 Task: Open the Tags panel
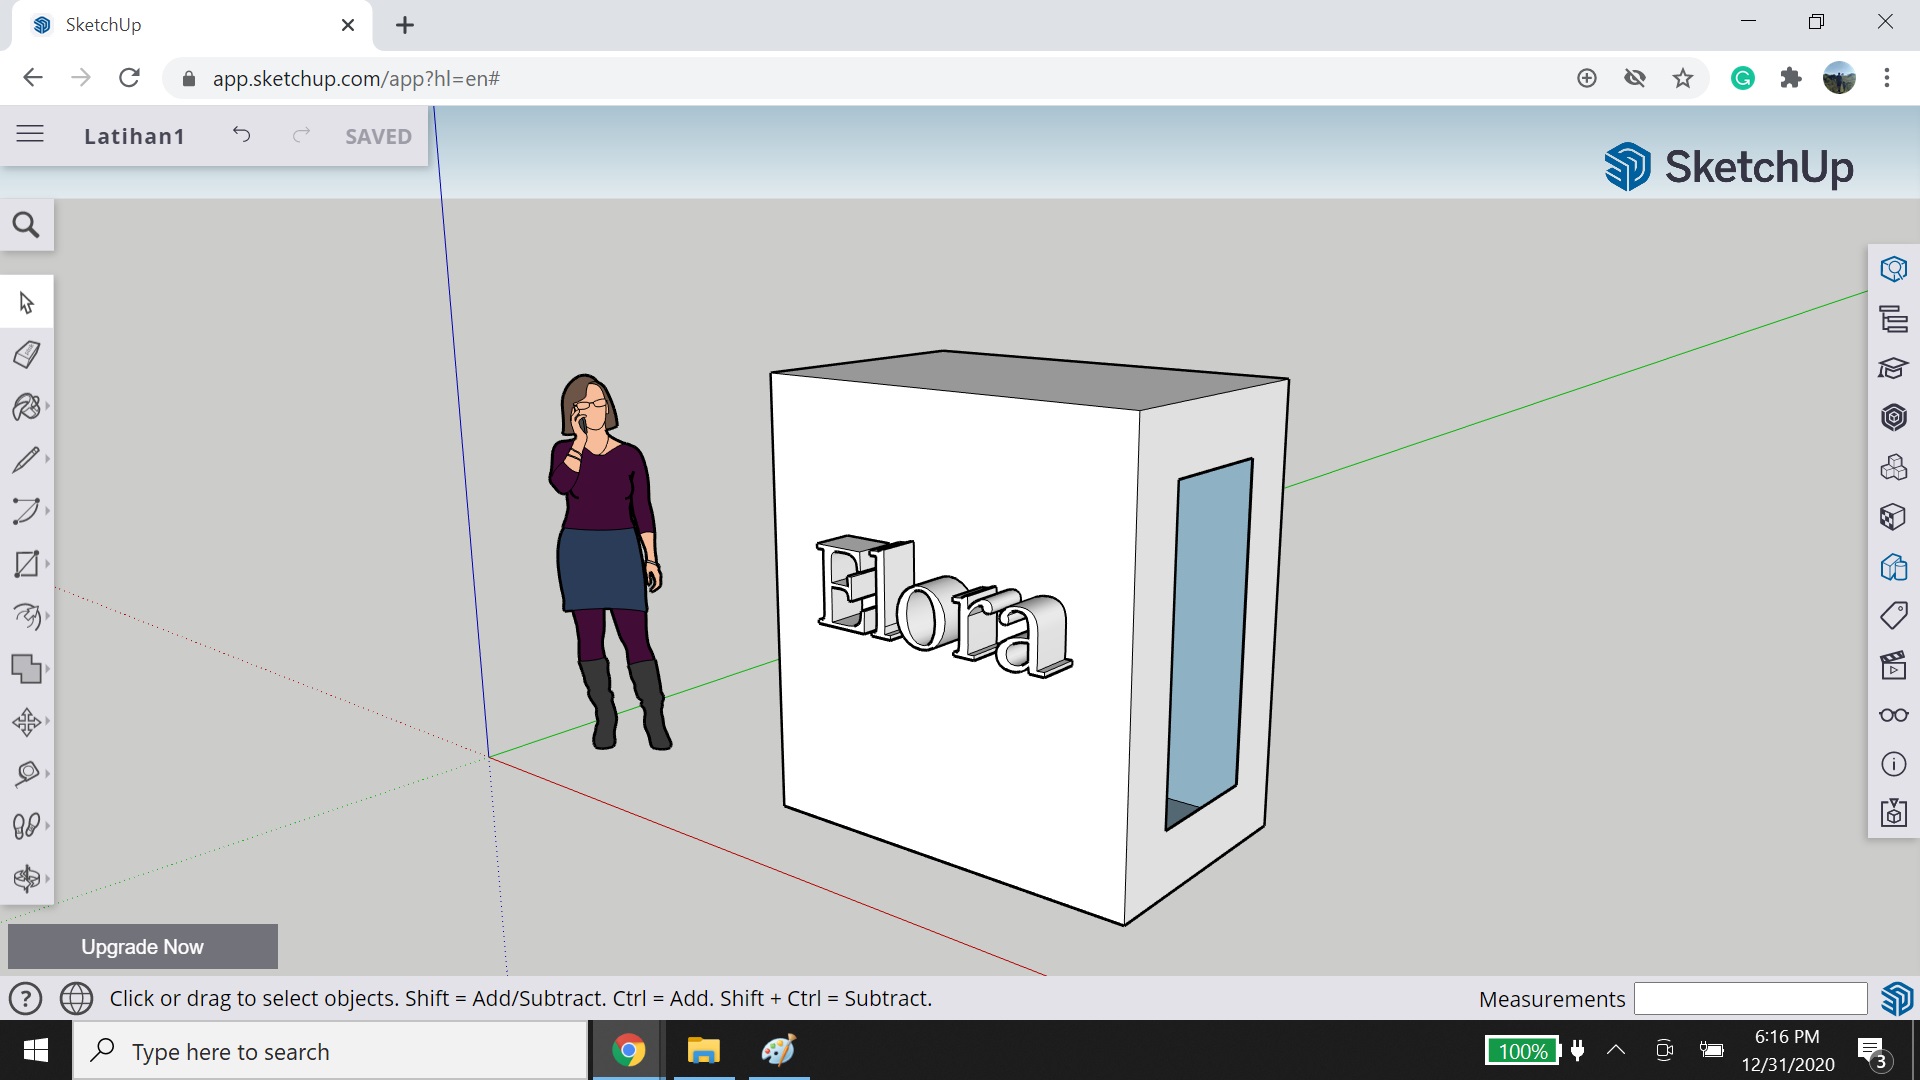point(1893,616)
